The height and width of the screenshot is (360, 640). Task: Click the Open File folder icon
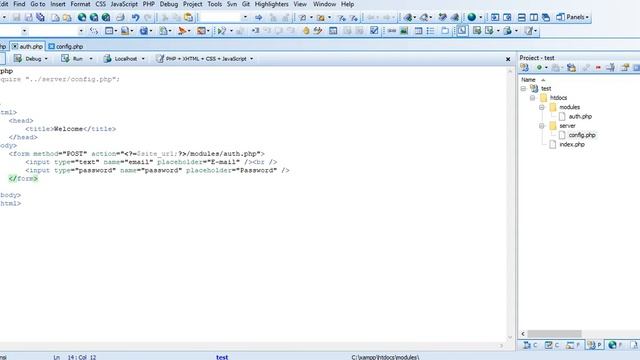coord(67,17)
